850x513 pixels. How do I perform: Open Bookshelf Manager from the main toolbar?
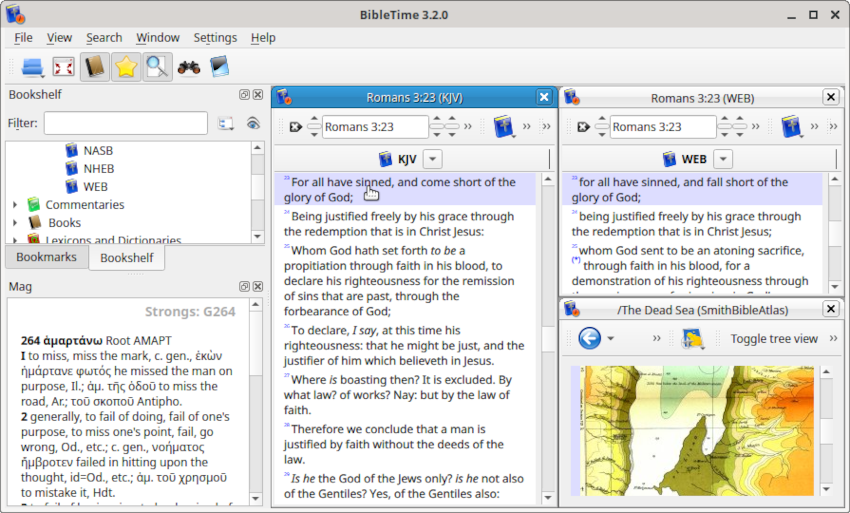pos(220,67)
